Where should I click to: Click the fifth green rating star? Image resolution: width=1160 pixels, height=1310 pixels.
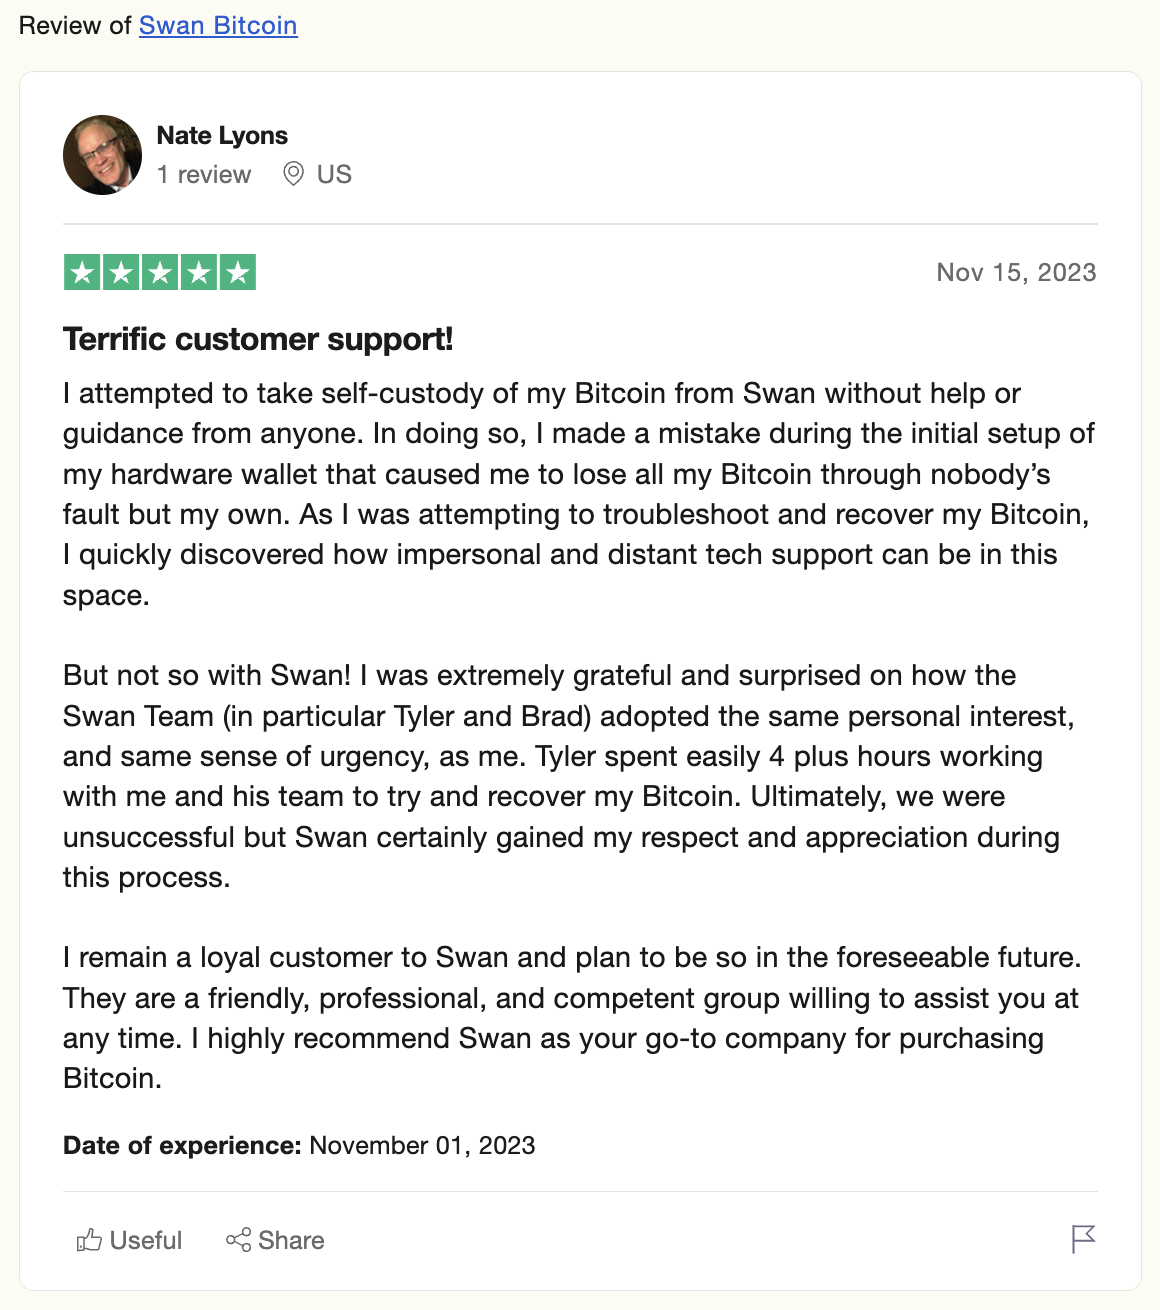(x=237, y=272)
